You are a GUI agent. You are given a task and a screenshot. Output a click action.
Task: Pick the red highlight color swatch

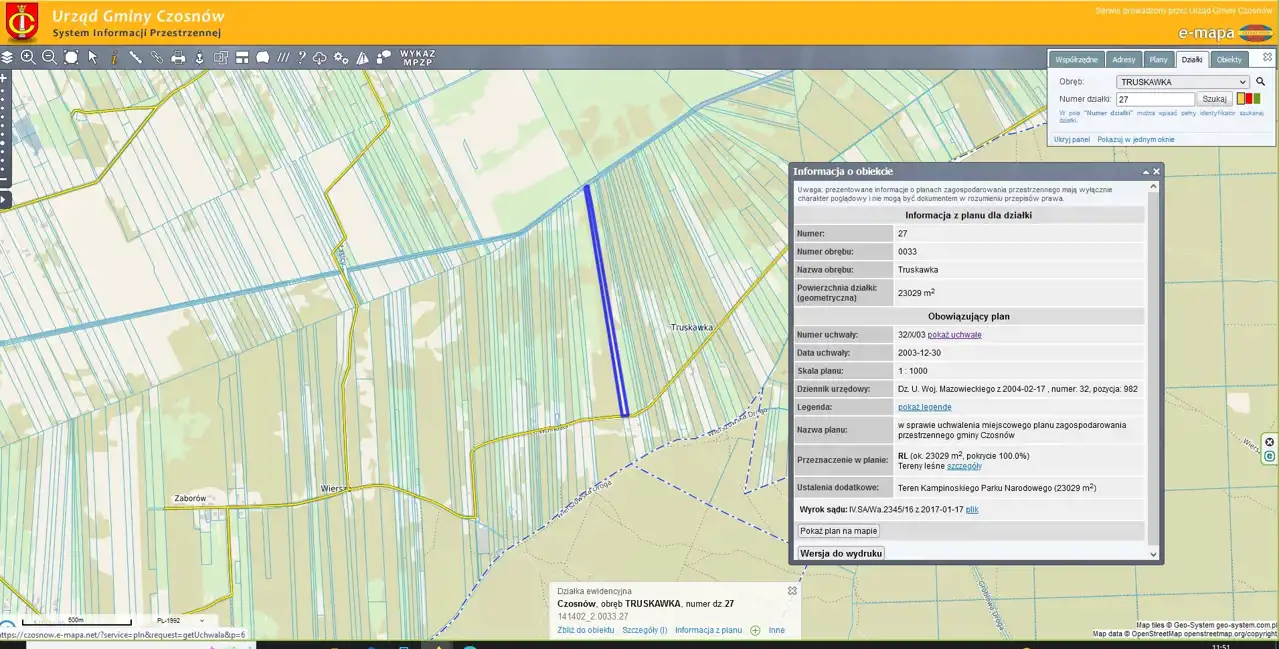(1249, 99)
